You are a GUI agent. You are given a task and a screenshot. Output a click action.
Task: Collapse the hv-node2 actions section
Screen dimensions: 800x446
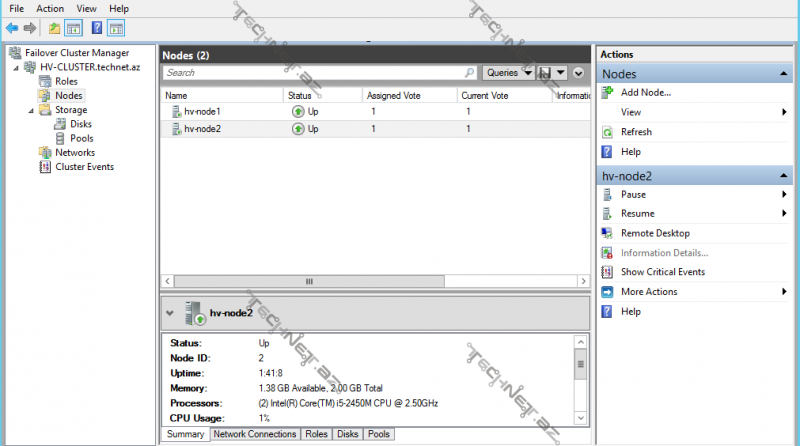(x=784, y=176)
